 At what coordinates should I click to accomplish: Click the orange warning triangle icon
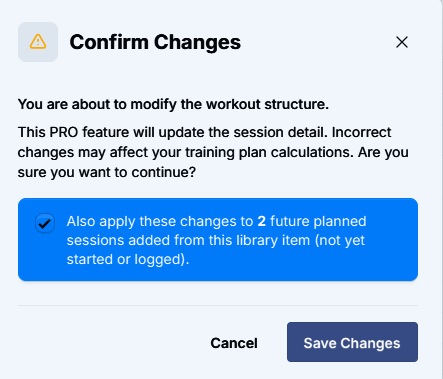[38, 42]
